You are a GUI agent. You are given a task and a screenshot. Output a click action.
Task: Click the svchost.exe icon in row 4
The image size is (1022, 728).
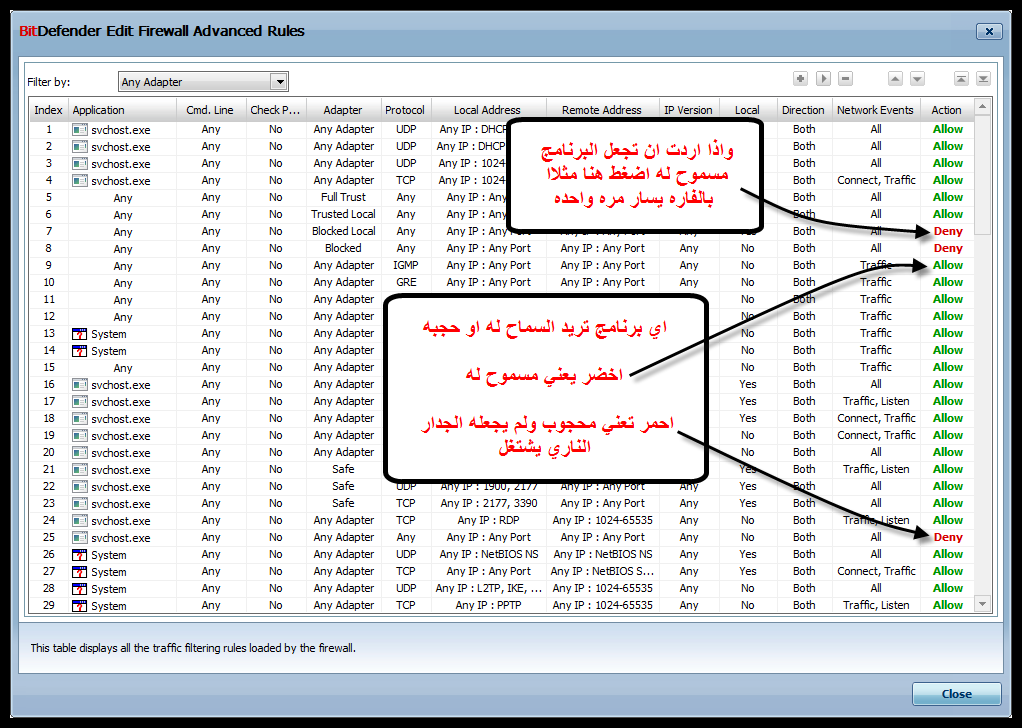pyautogui.click(x=80, y=181)
